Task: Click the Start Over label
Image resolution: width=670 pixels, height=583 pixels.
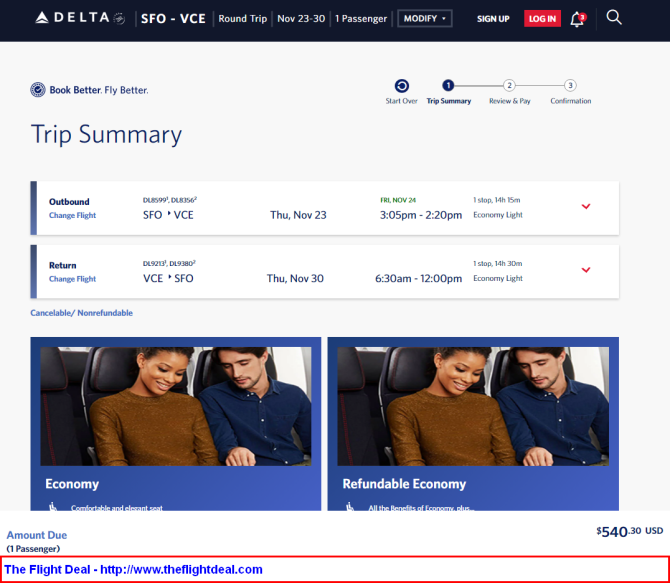Action: coord(401,101)
